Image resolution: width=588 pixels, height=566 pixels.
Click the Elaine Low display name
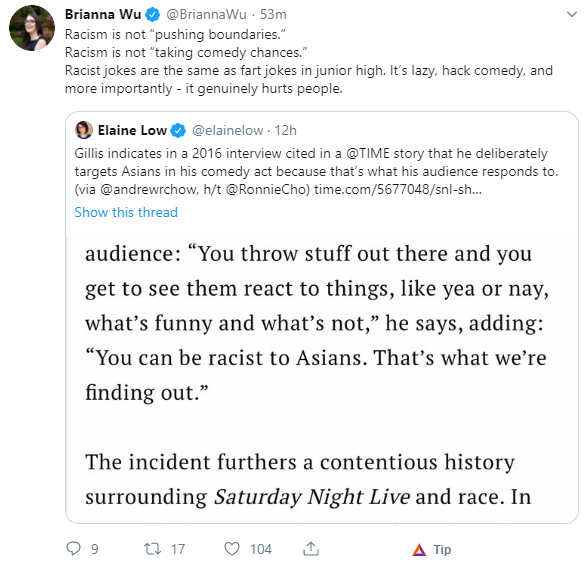pos(132,130)
